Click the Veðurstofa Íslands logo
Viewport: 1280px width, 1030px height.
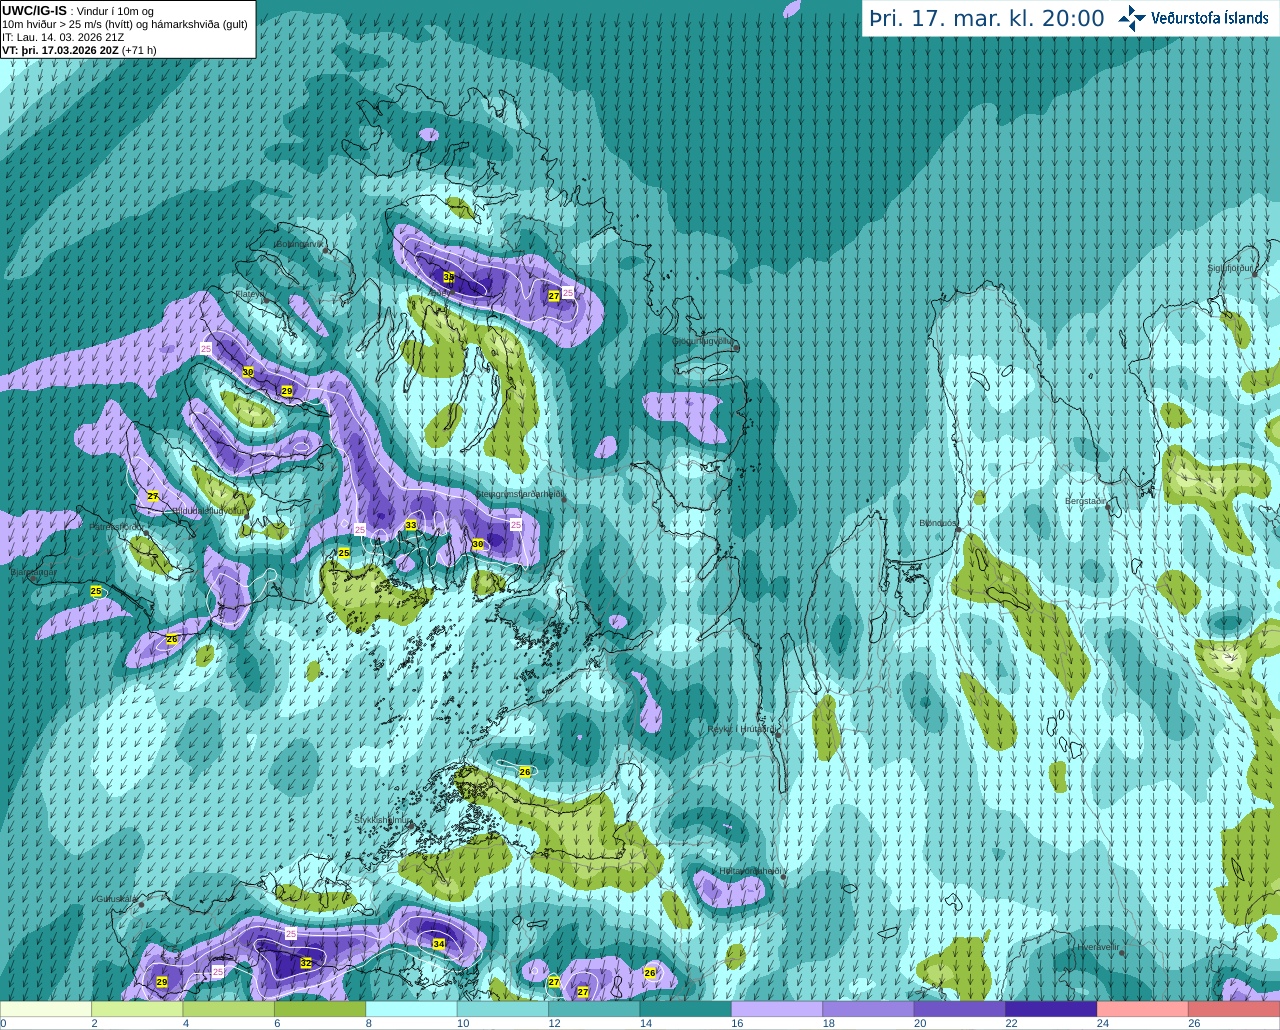click(x=1193, y=18)
